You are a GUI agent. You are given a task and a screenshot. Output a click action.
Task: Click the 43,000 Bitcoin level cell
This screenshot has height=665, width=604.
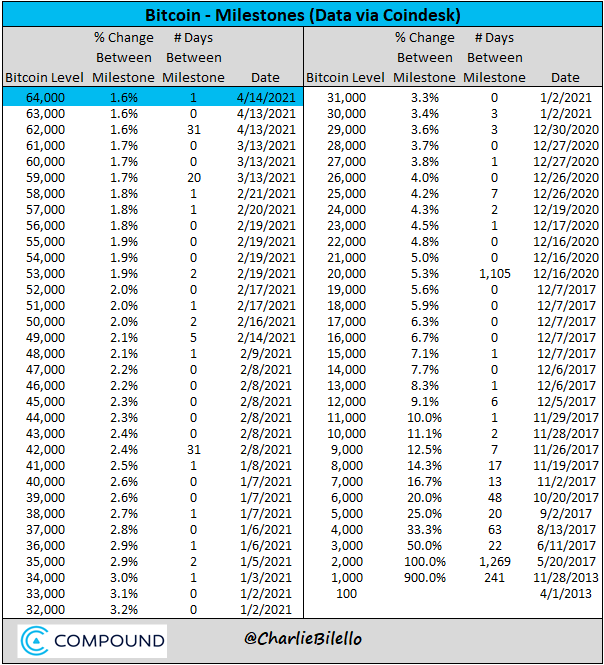click(x=45, y=433)
